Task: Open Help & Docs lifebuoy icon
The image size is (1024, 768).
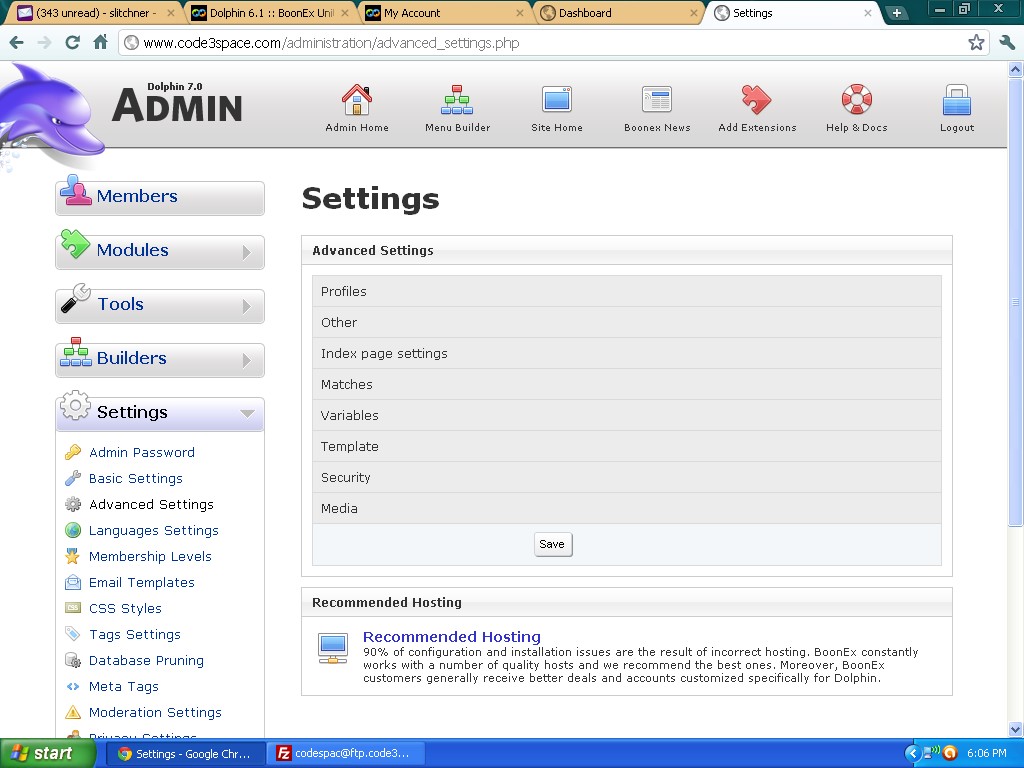Action: click(856, 100)
